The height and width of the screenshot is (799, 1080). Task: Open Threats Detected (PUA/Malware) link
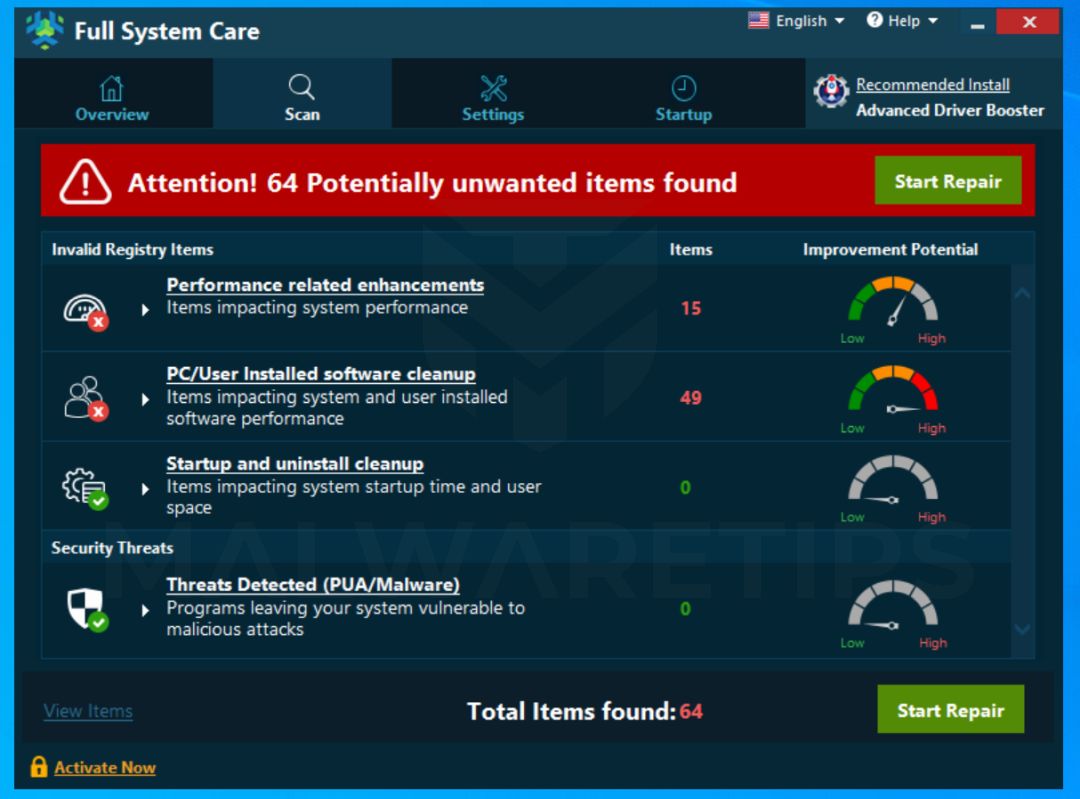pos(313,585)
